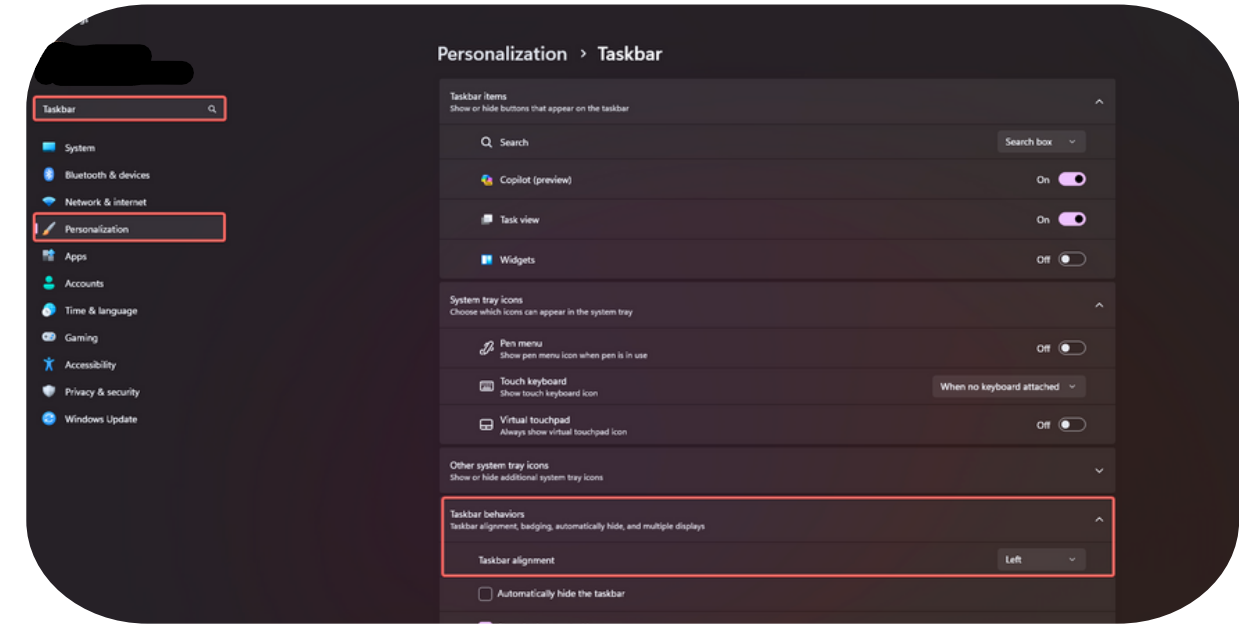Open Accounts via its person icon
This screenshot has height=639, width=1259.
click(x=48, y=283)
